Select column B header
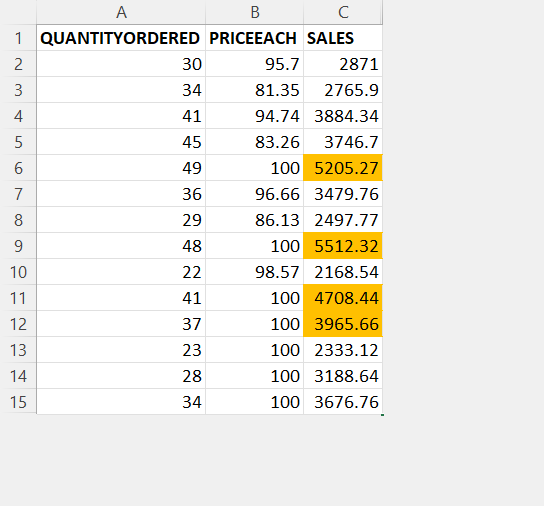 [255, 12]
